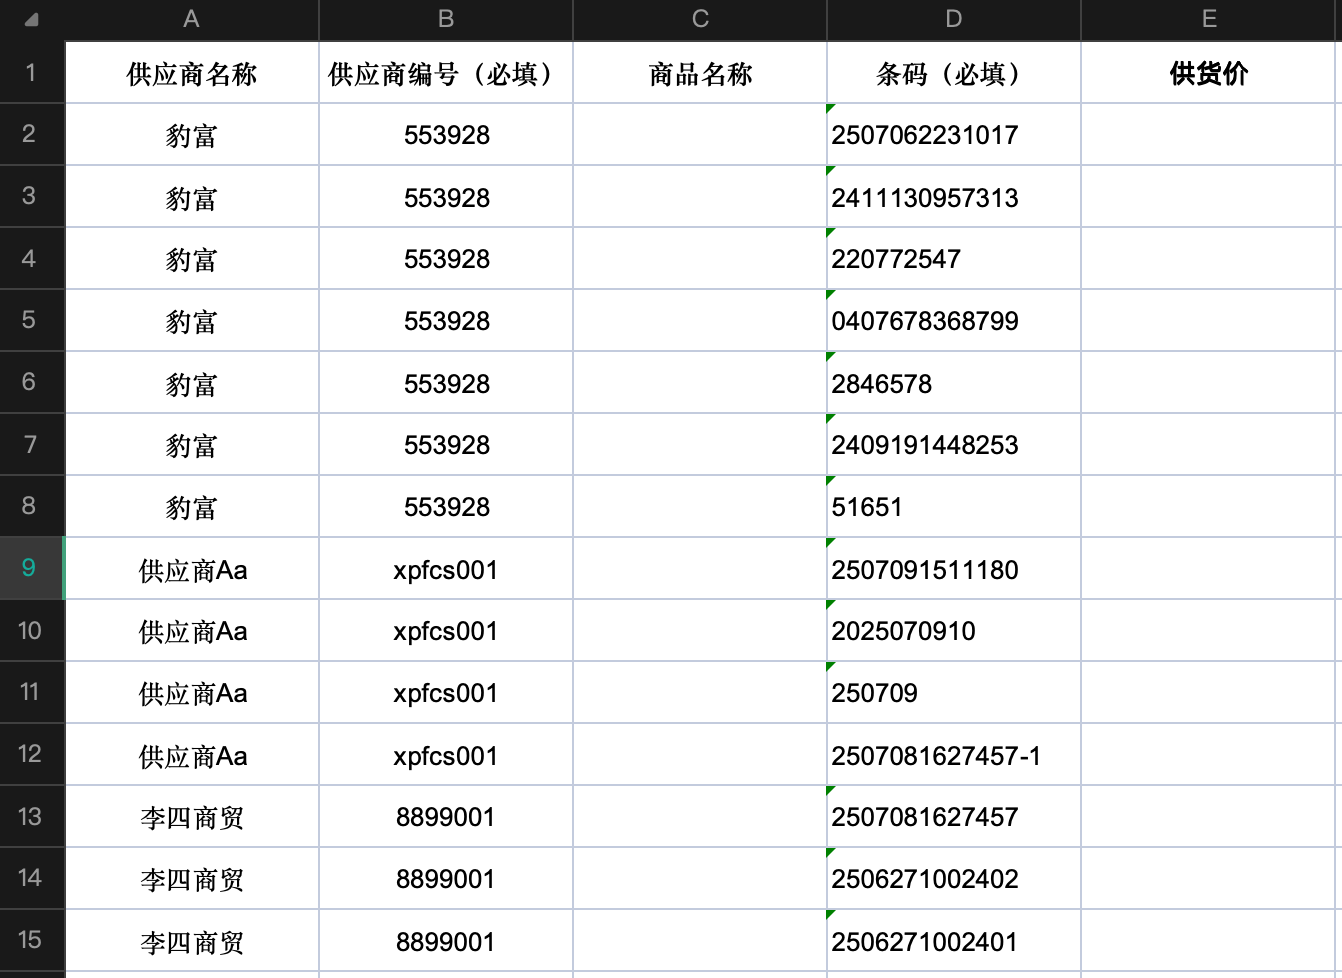This screenshot has width=1342, height=978.
Task: Select the 供应商Aa cell in row 10
Action: [x=191, y=631]
